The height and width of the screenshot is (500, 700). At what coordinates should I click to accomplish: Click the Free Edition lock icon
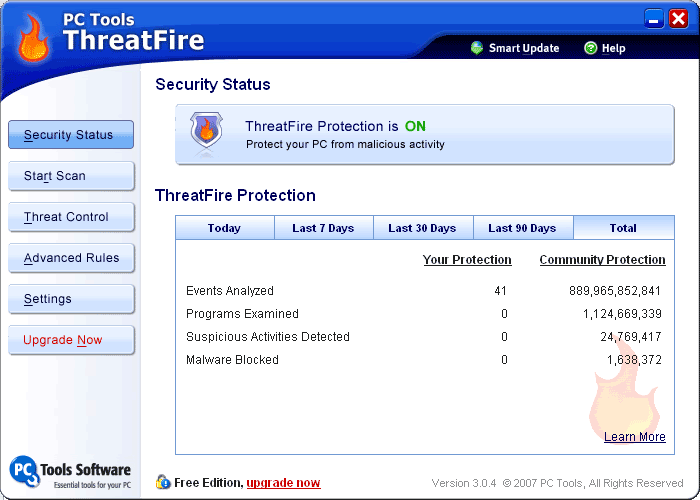click(163, 482)
